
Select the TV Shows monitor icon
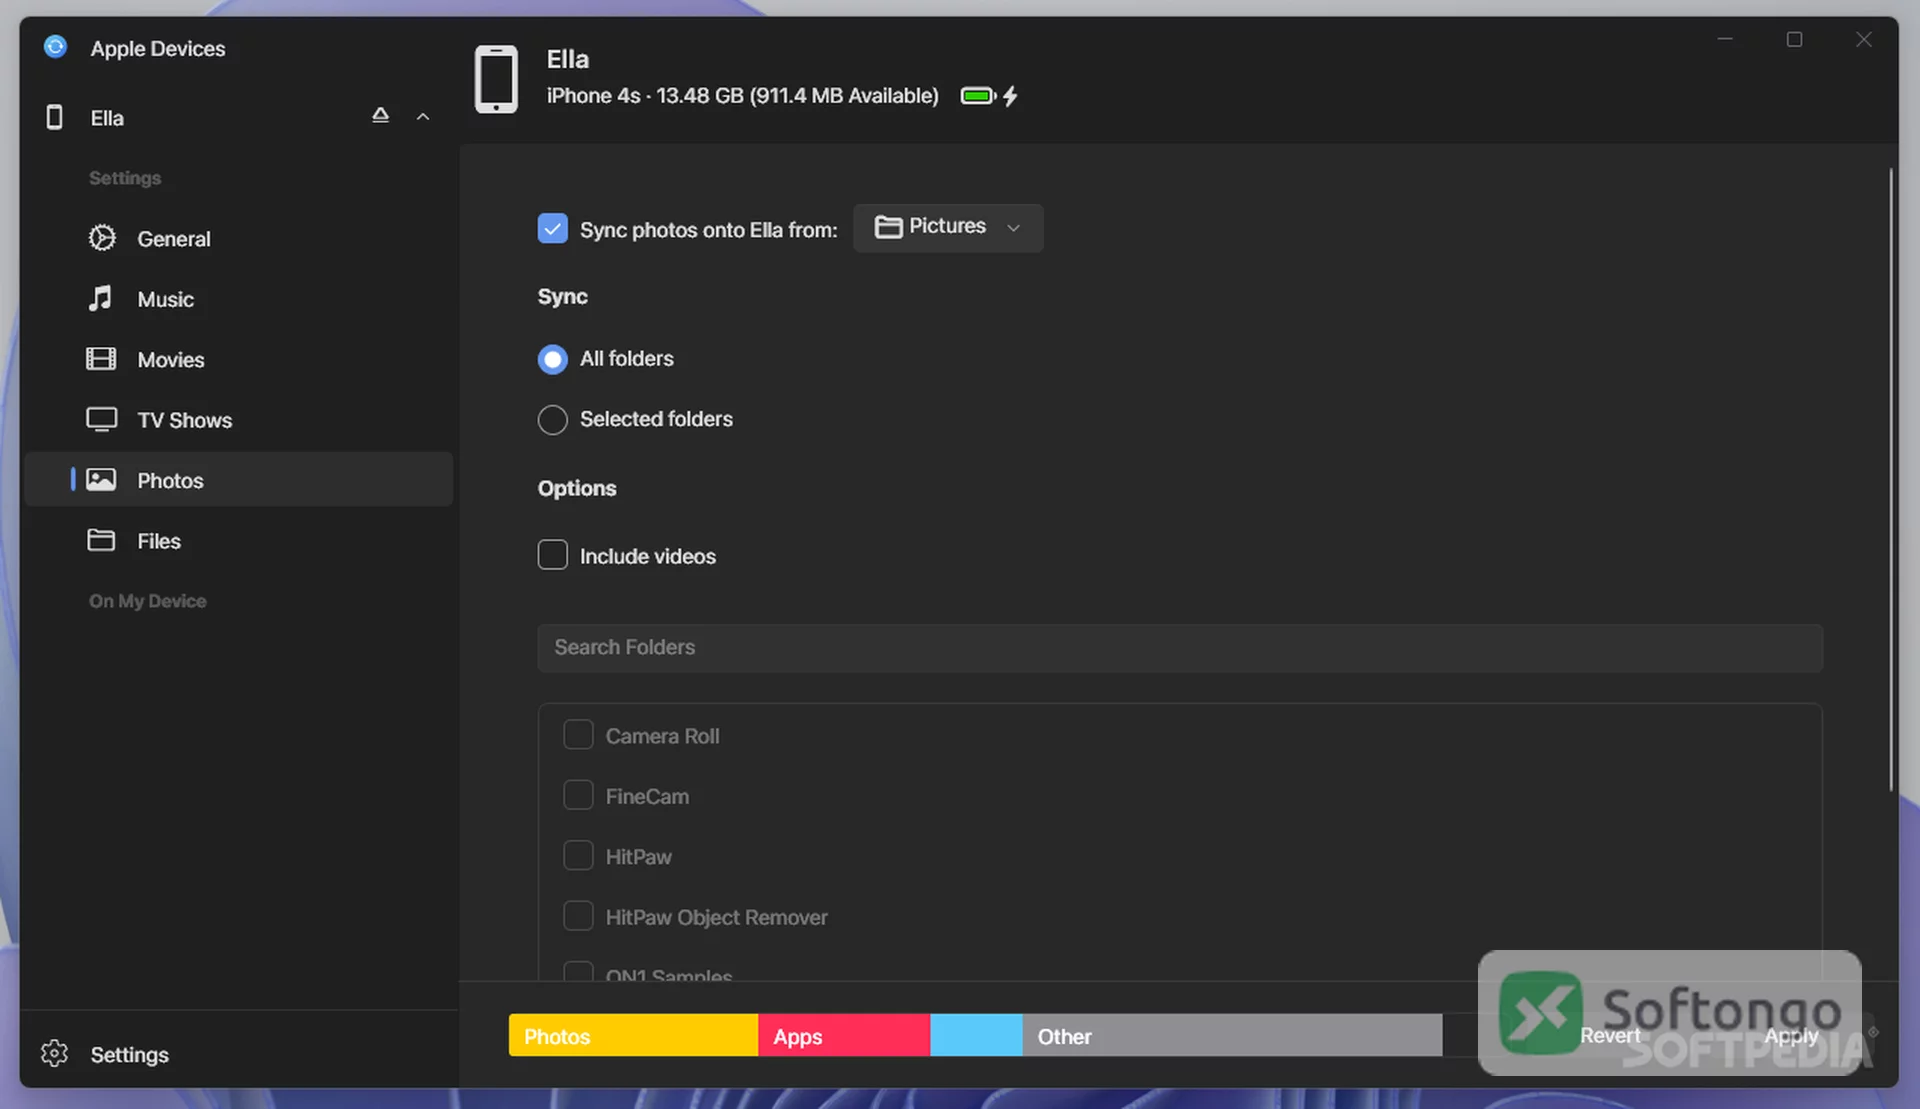point(101,419)
